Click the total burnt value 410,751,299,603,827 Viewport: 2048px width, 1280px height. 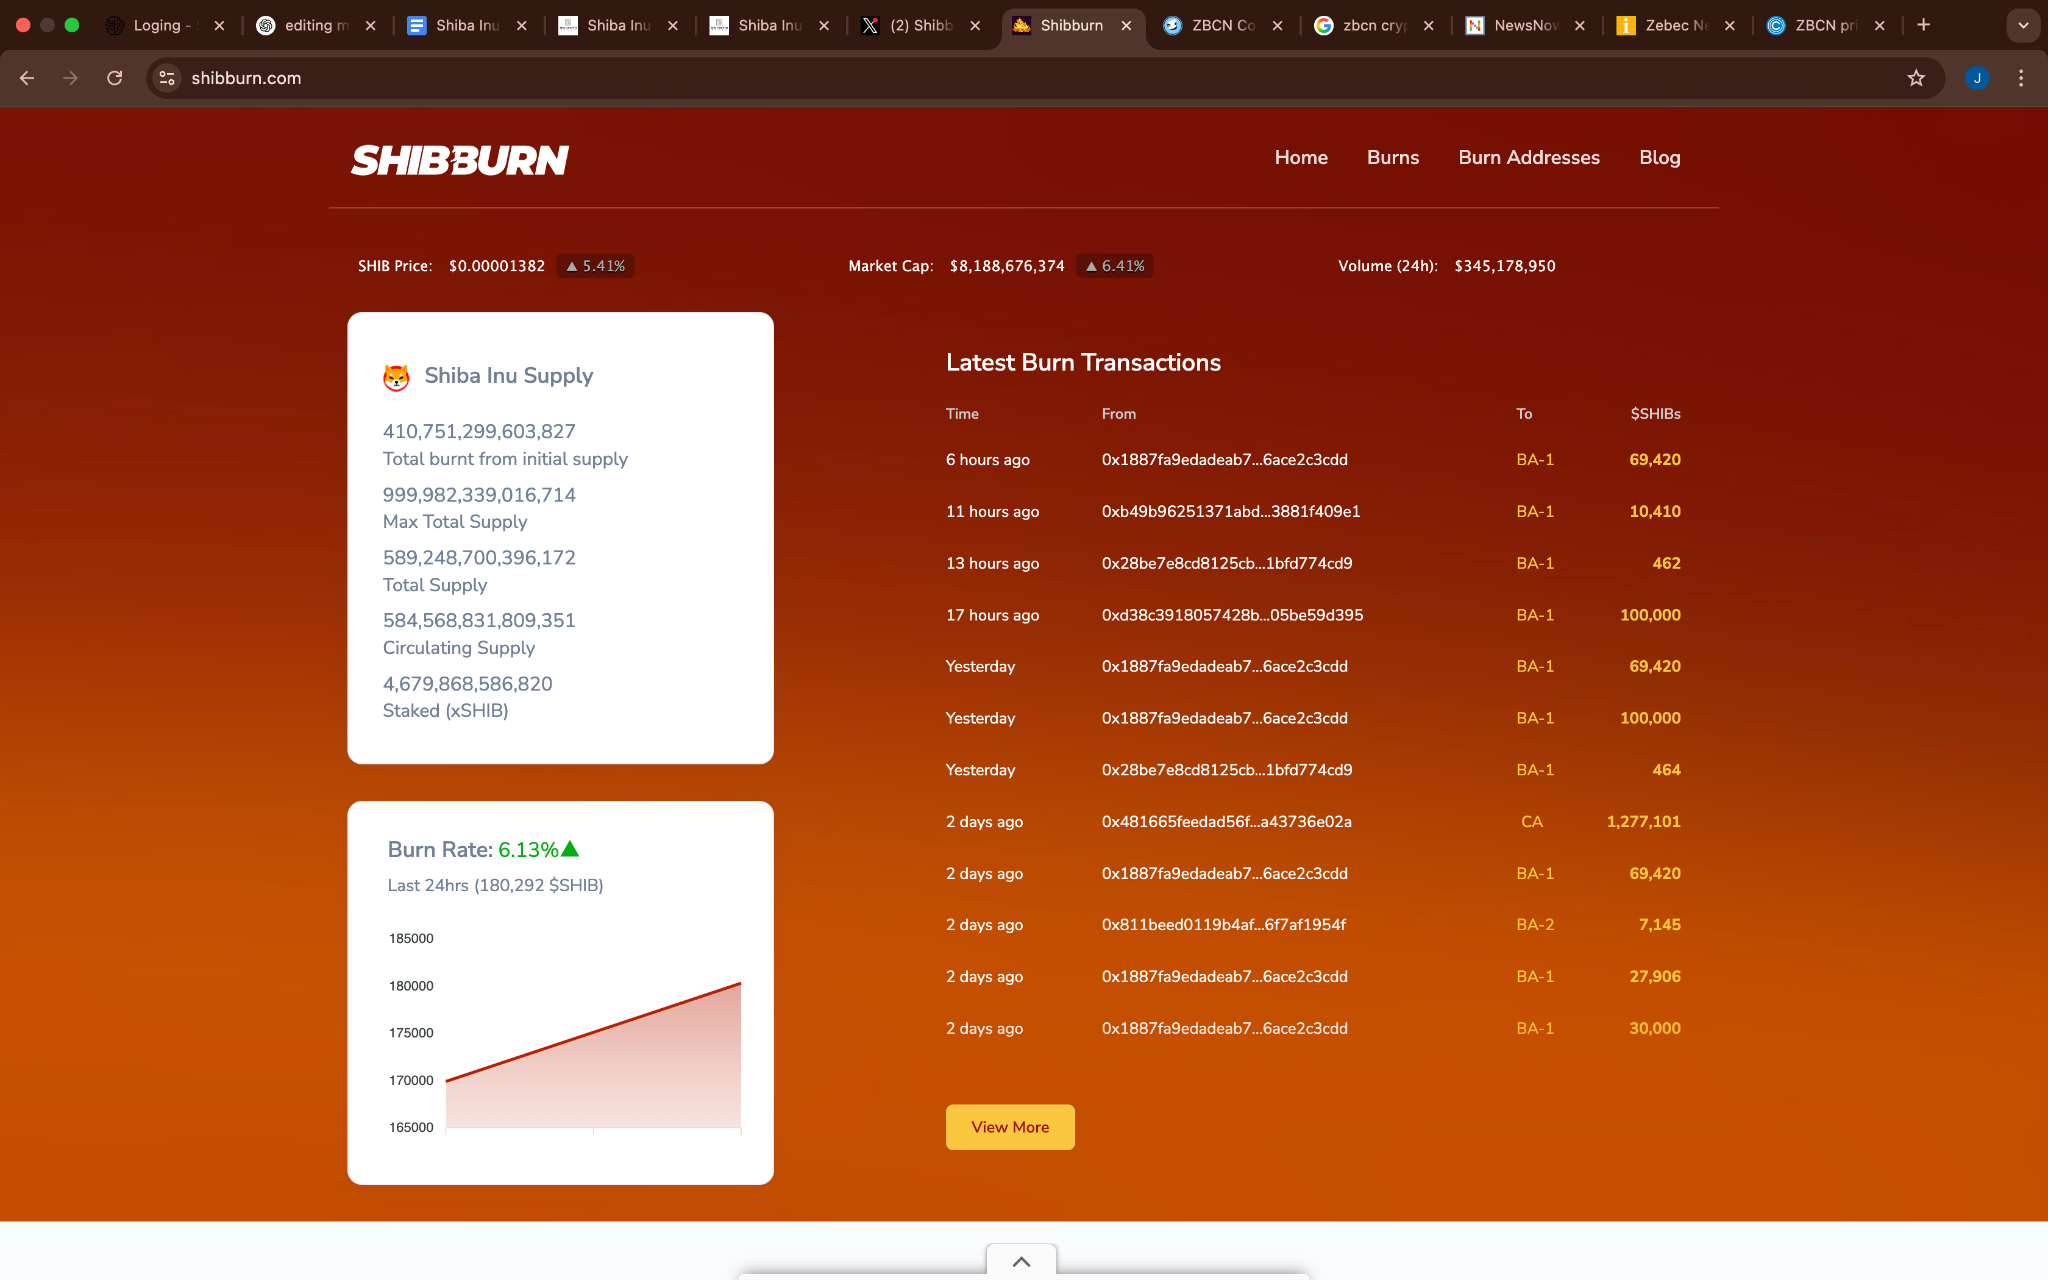(479, 432)
